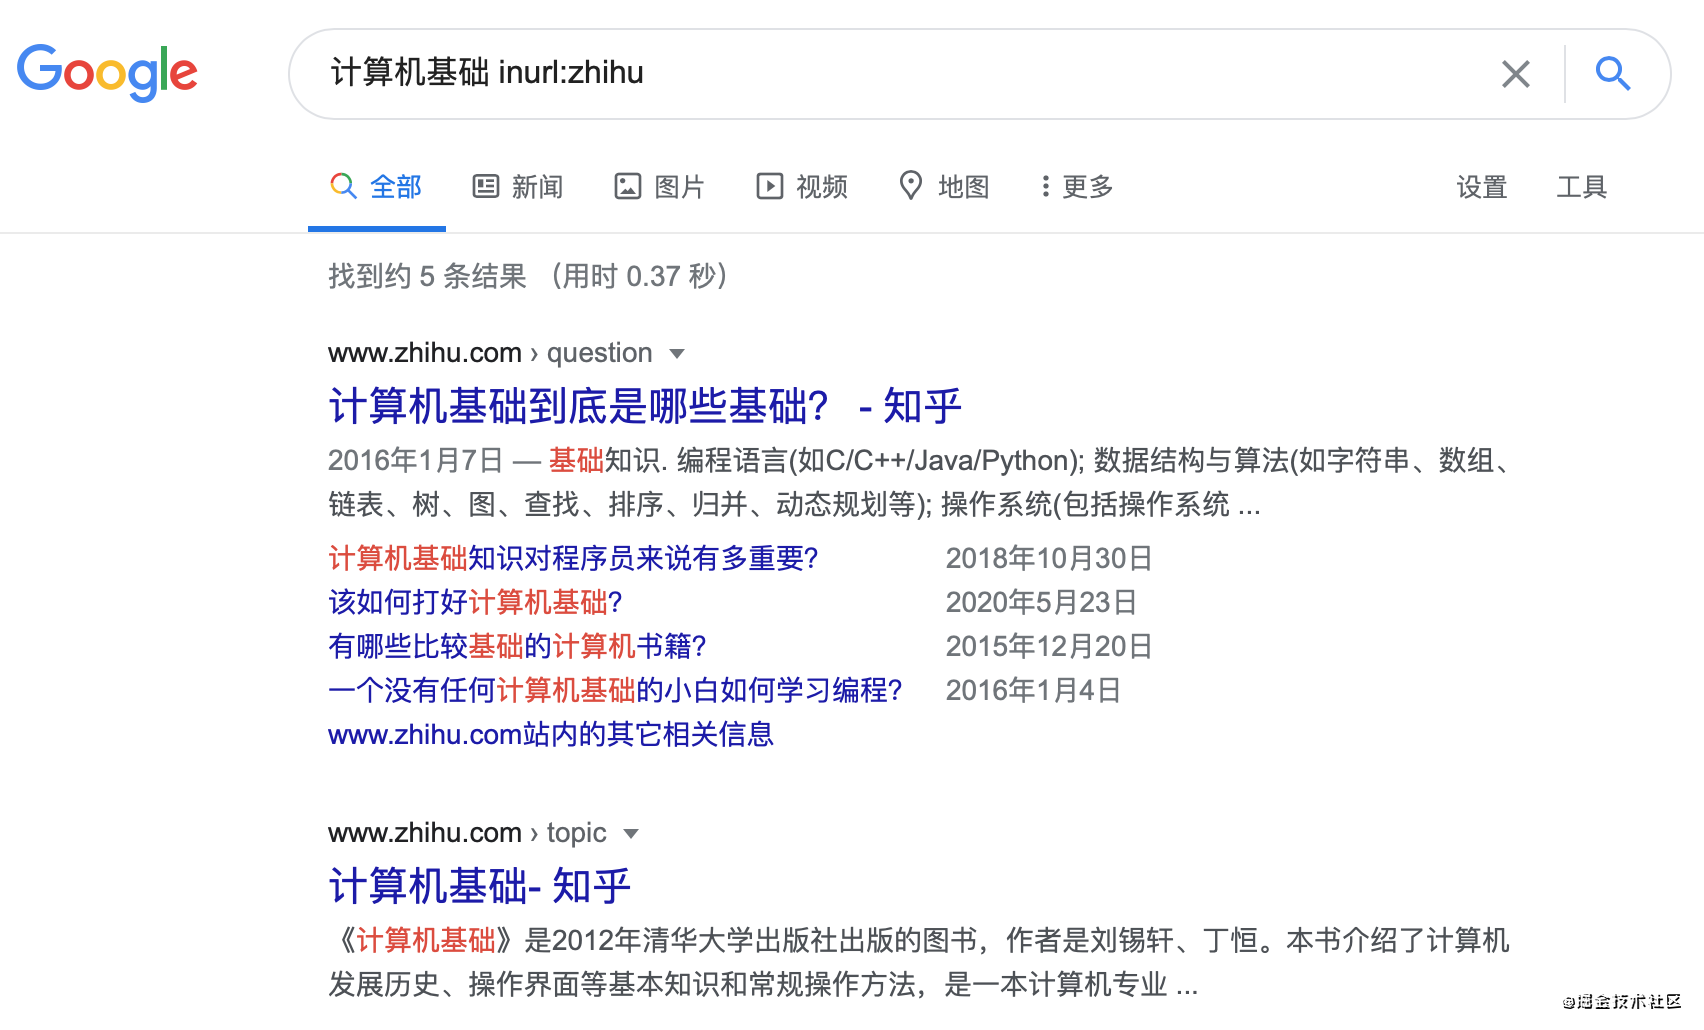
Task: Expand dropdown arrow next to zhihu question URL
Action: (x=677, y=354)
